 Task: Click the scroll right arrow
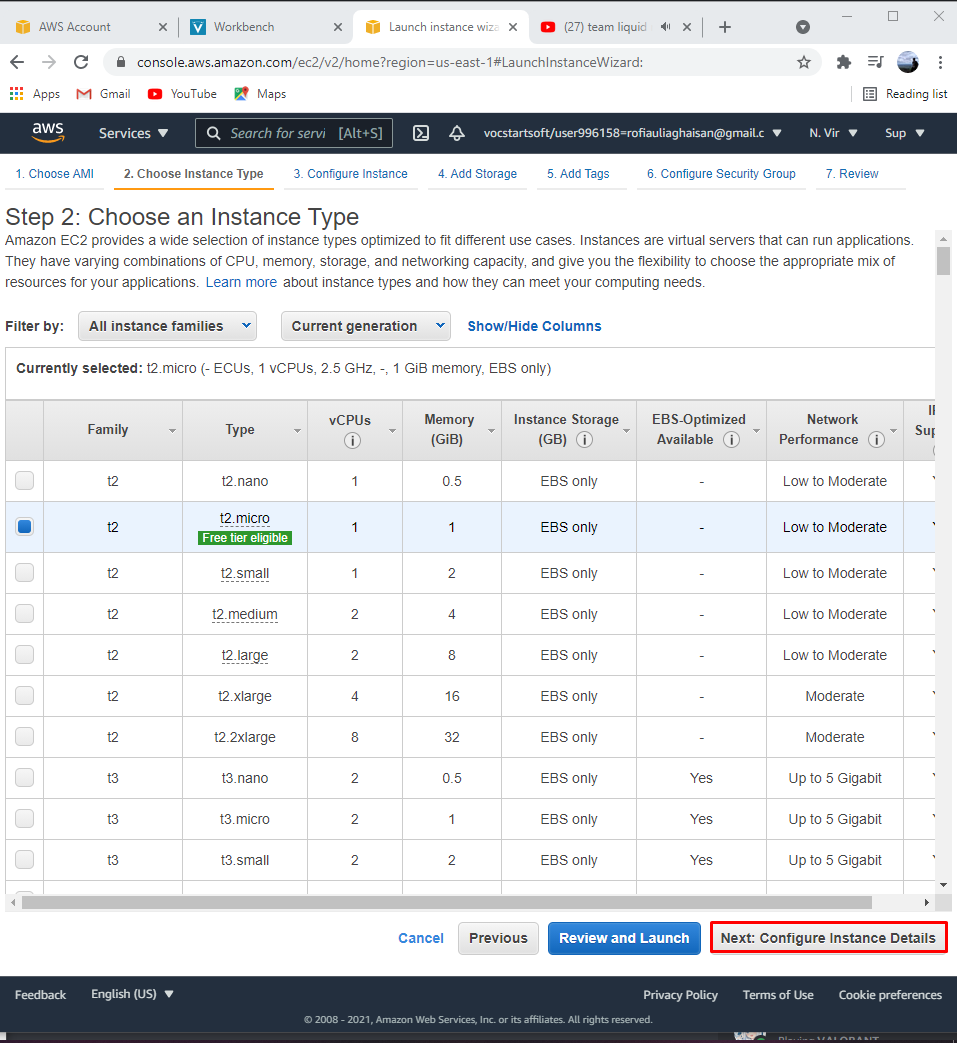tap(927, 903)
